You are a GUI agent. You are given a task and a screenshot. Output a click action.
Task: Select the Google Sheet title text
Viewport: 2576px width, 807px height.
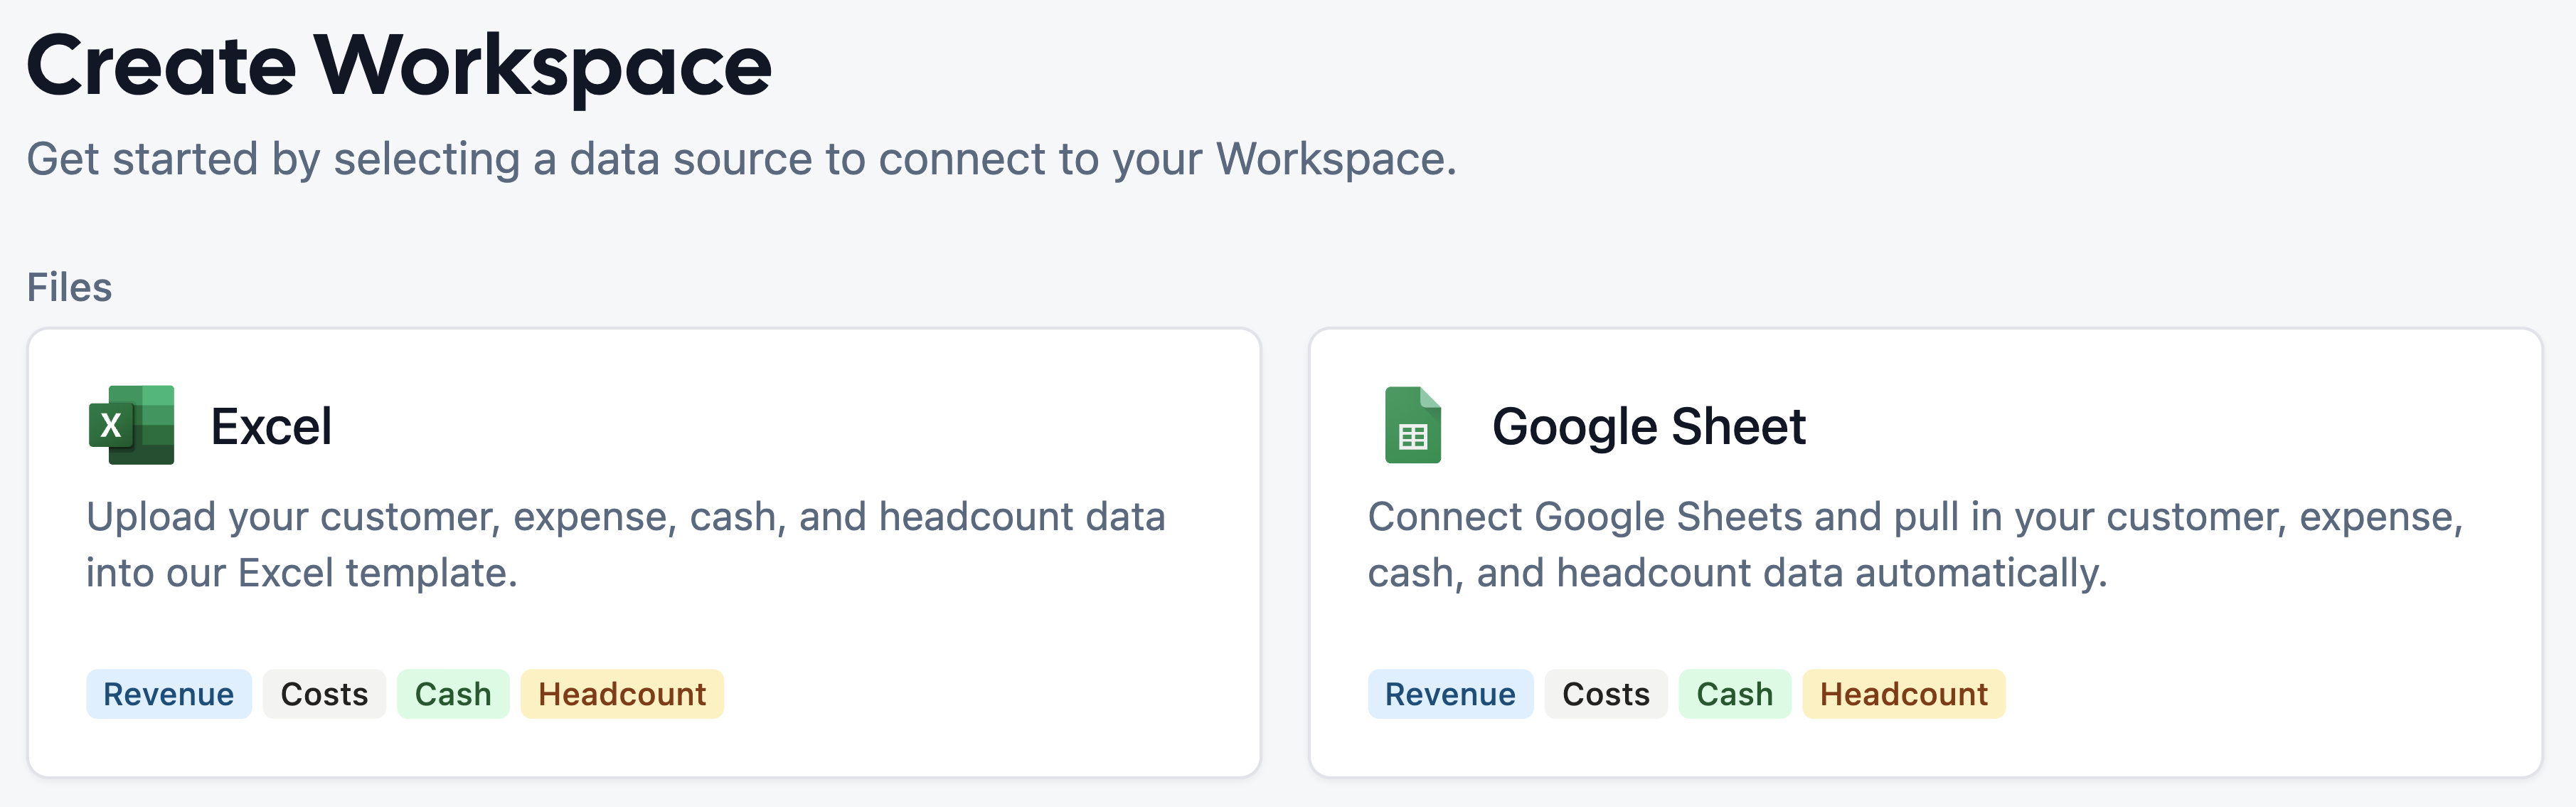(x=1648, y=427)
